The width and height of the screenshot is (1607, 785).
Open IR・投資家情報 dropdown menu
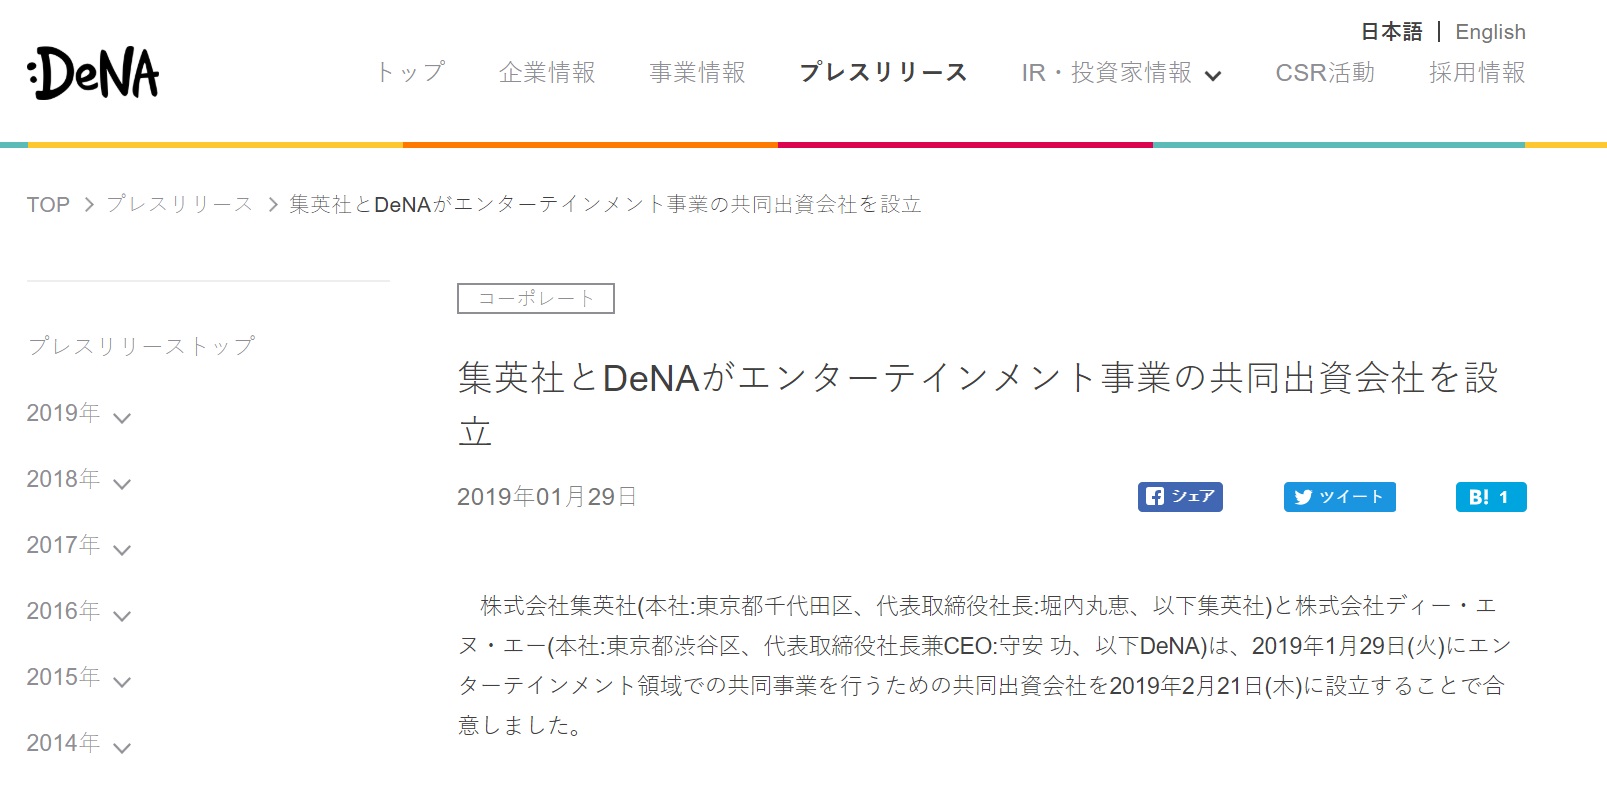(1121, 73)
